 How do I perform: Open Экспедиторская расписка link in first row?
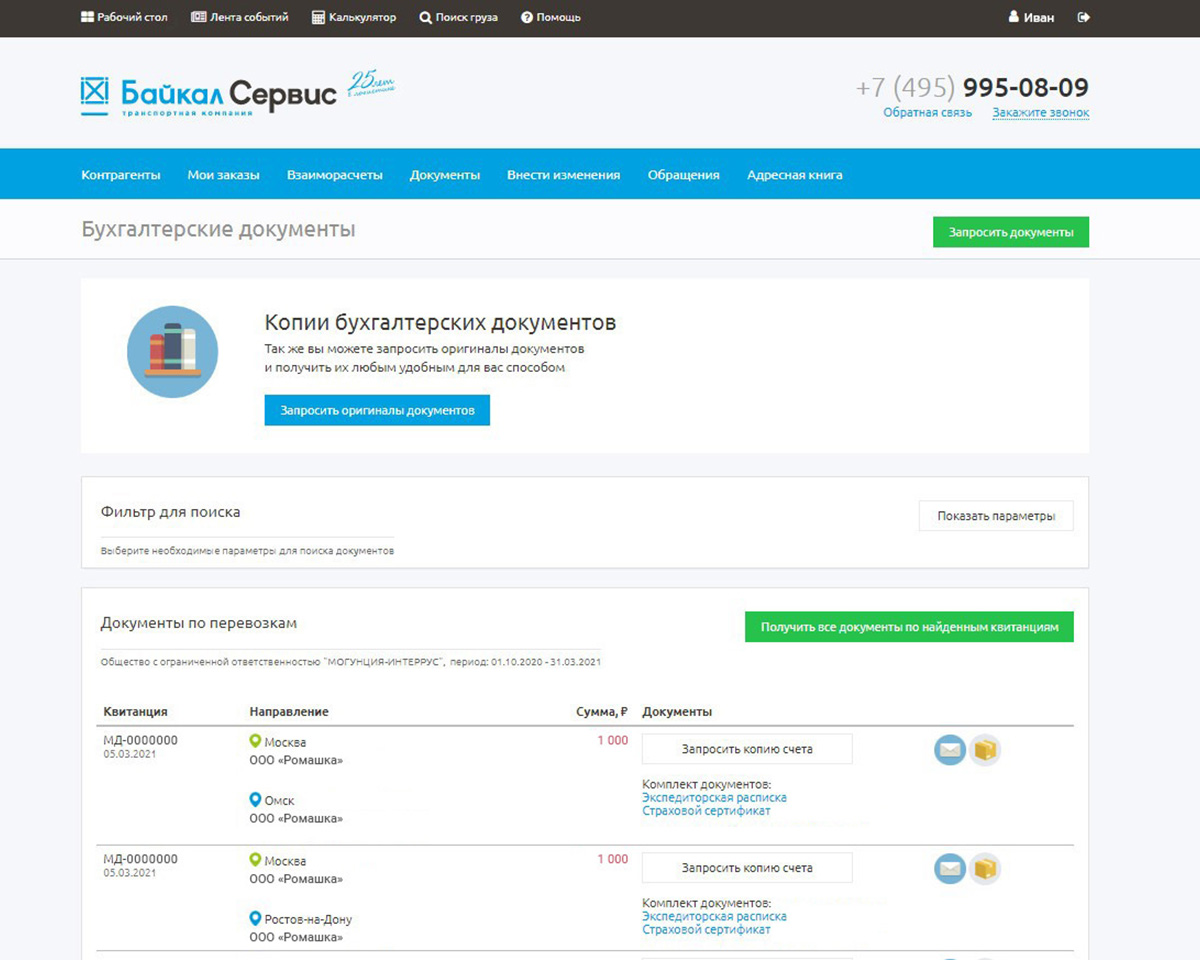714,798
